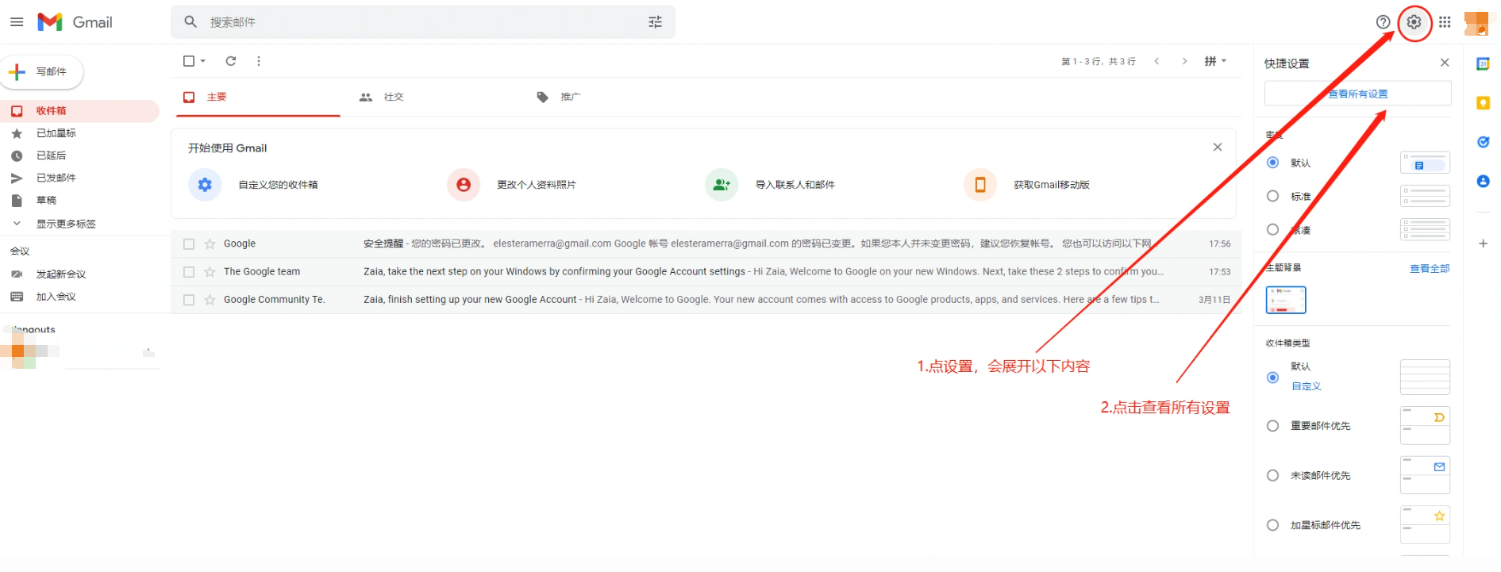The height and width of the screenshot is (572, 1501).
Task: Open the Settings gear icon
Action: 1413,22
